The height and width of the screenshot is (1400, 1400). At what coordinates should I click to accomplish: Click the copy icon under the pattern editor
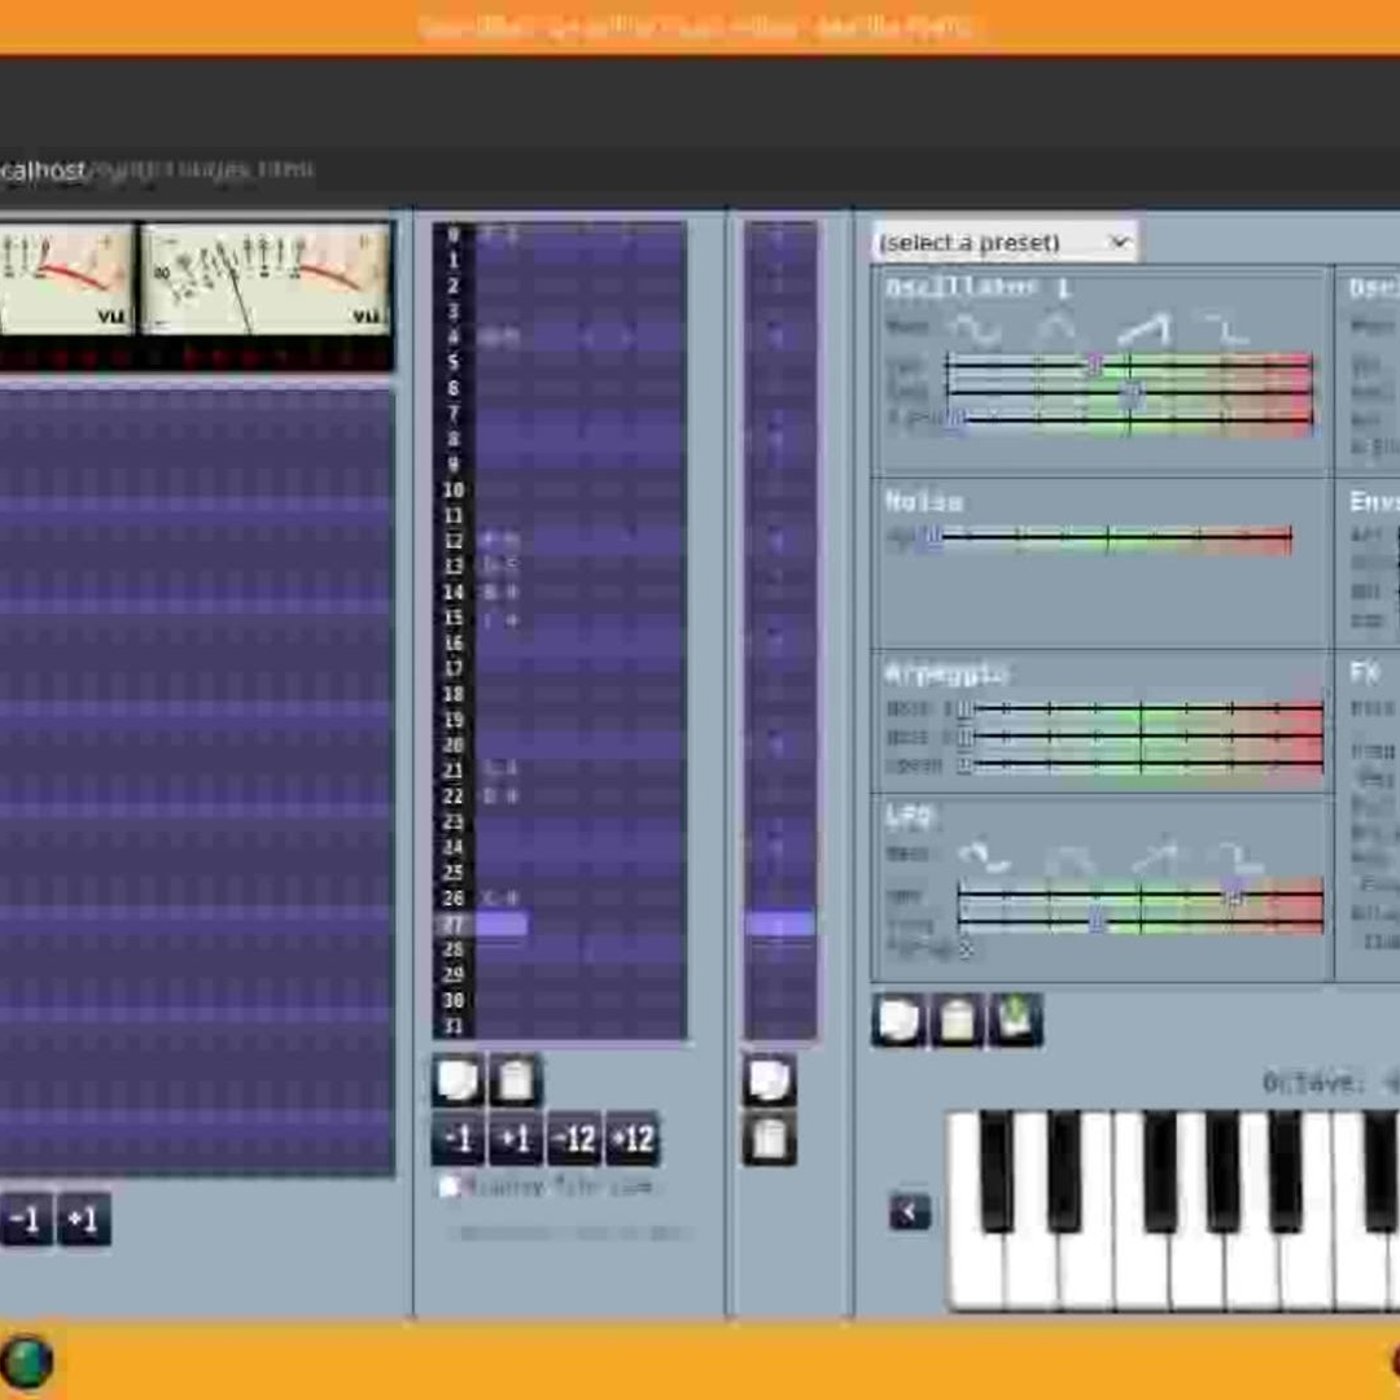coord(459,1080)
